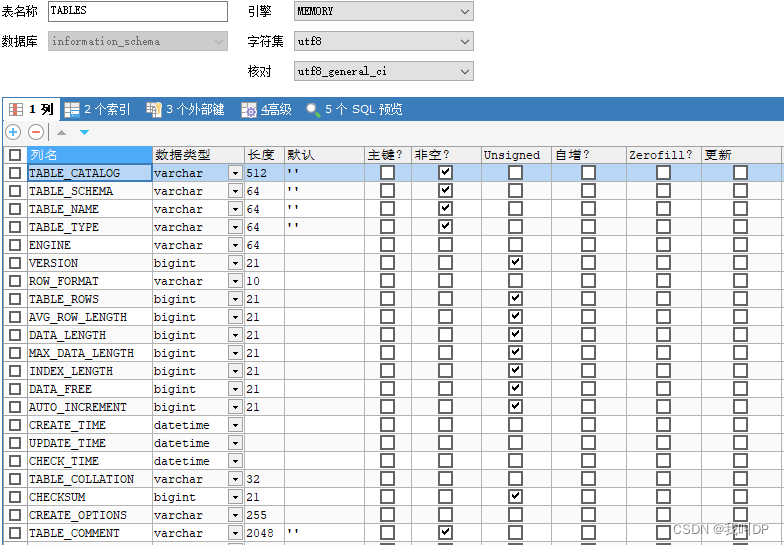
Task: Uncheck Unsigned for CHECKSUM row
Action: pos(515,496)
